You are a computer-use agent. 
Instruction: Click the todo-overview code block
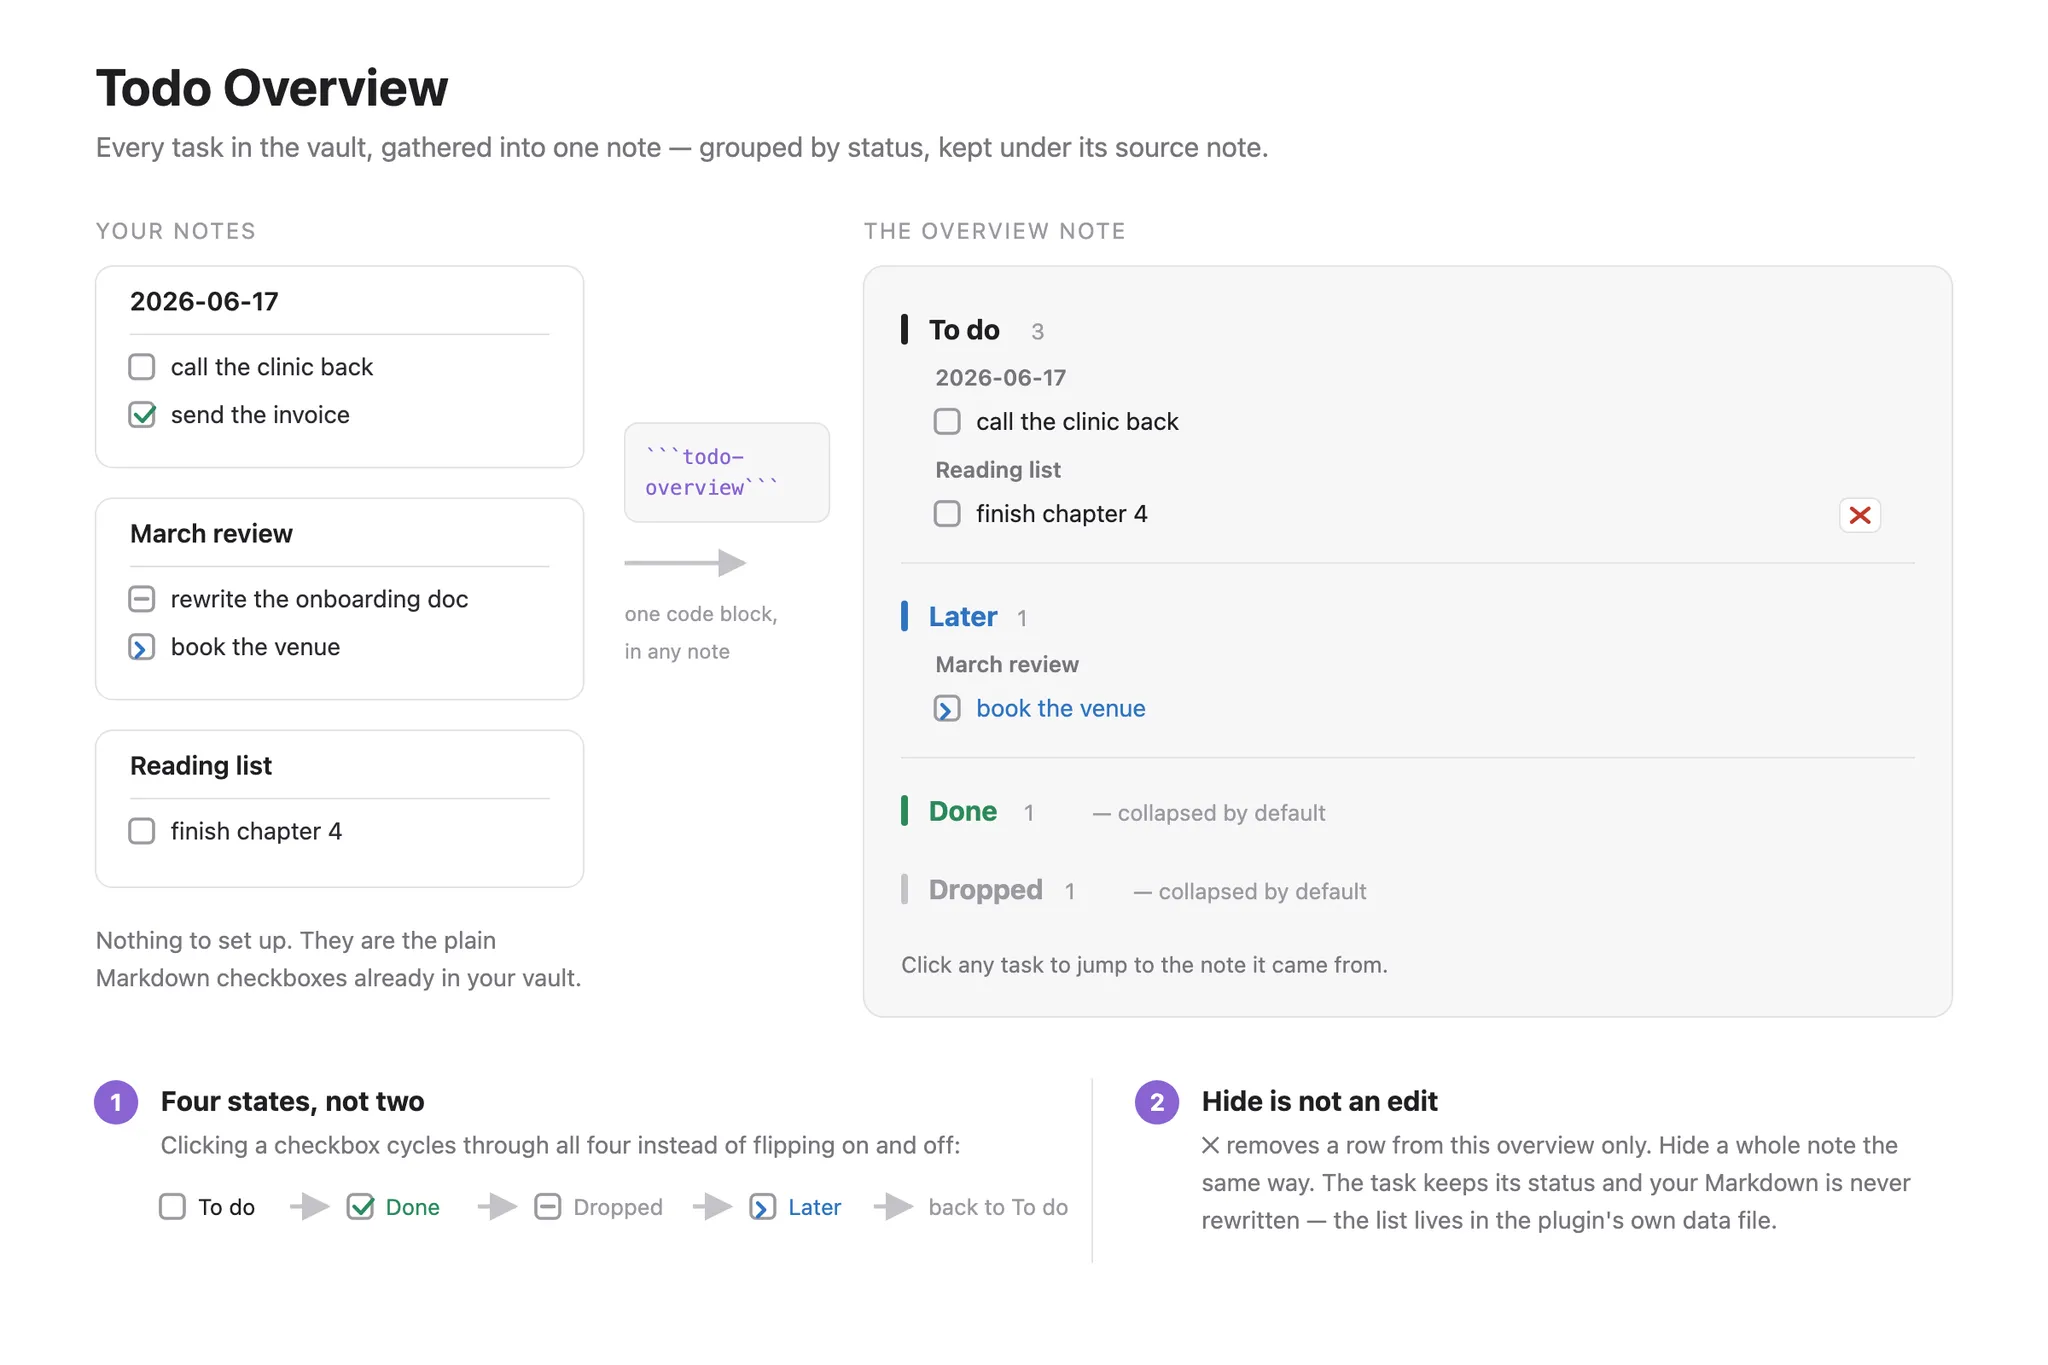click(x=727, y=472)
